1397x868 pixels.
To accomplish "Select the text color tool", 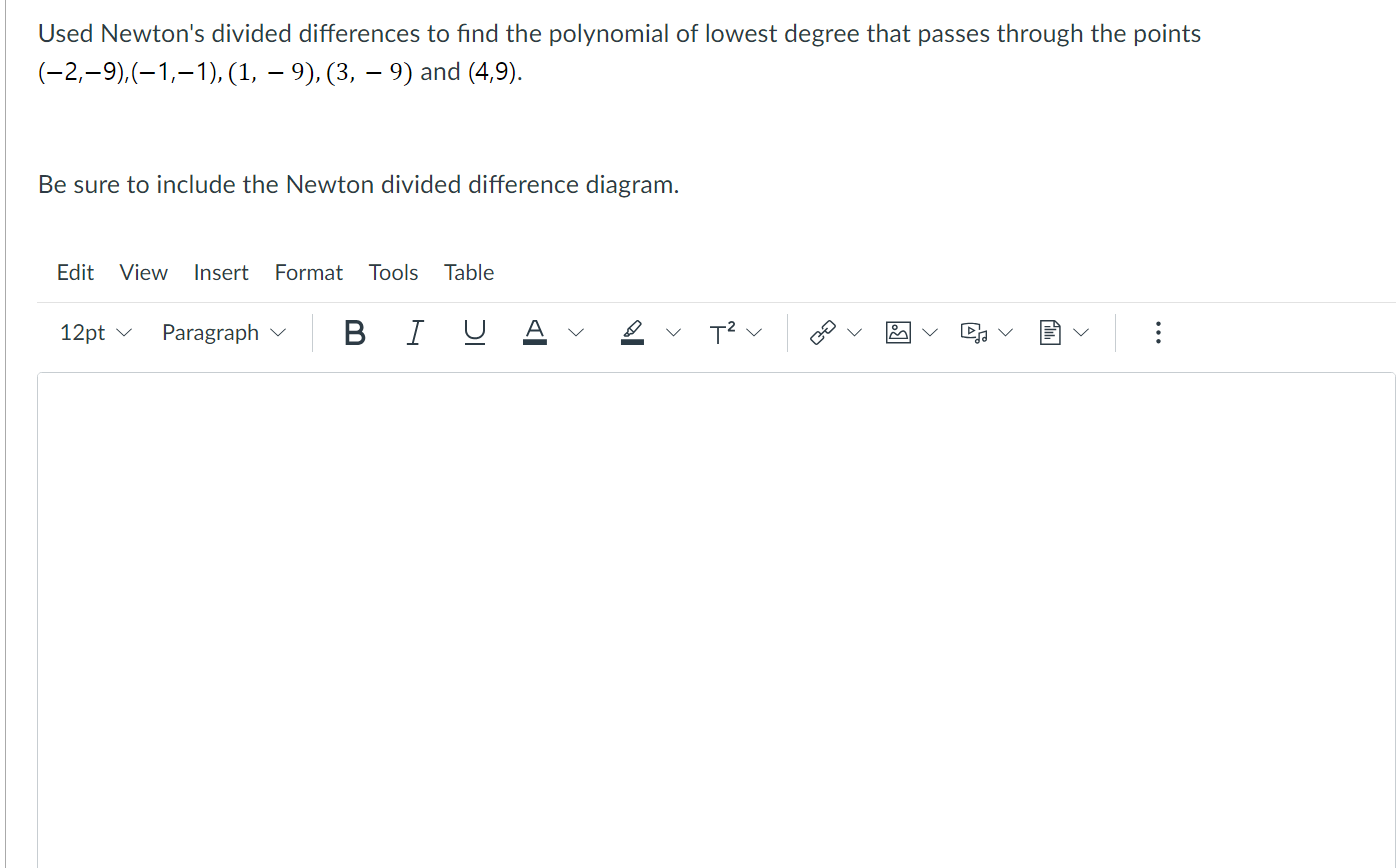I will pos(535,332).
